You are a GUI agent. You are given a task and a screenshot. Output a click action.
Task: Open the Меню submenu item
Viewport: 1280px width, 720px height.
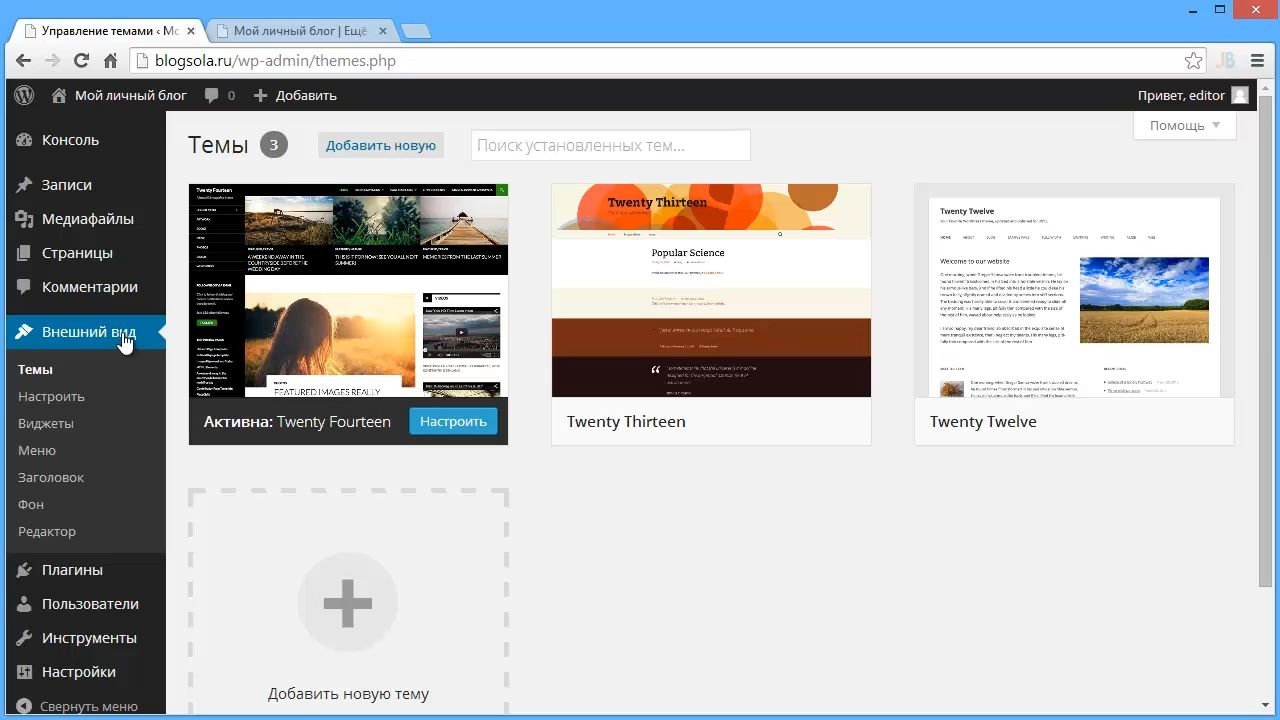tap(37, 450)
